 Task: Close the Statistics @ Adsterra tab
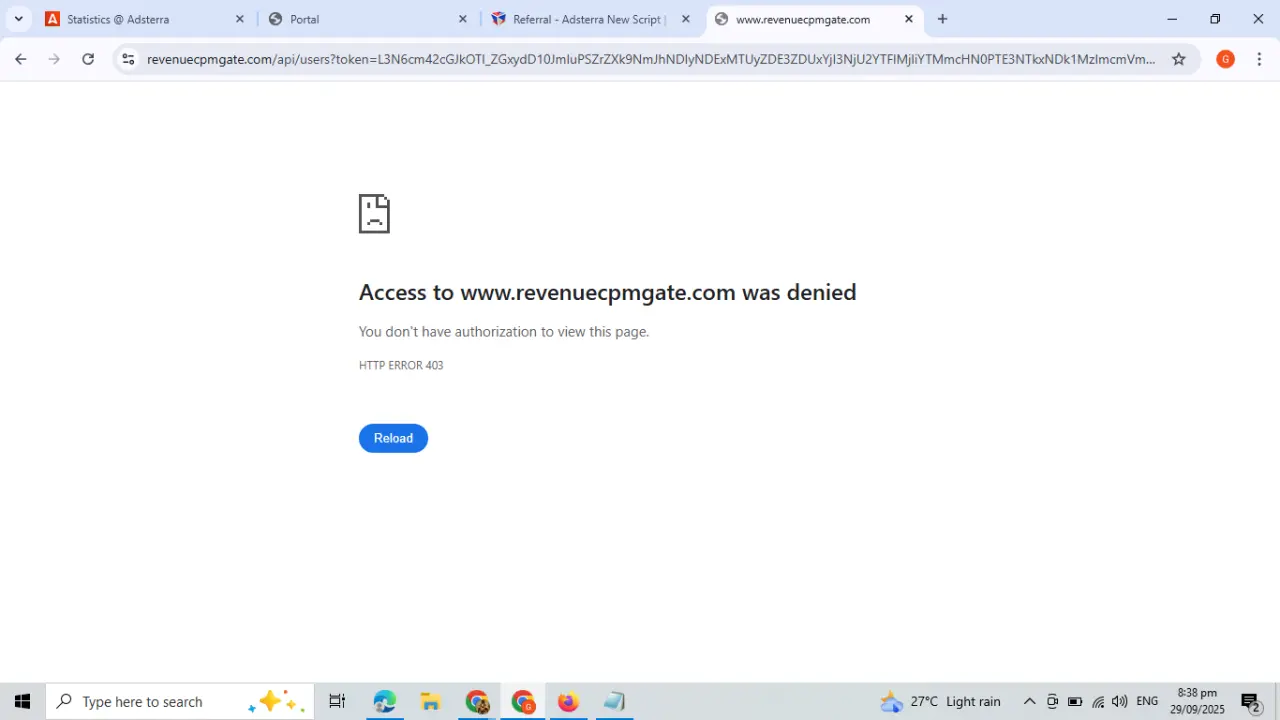240,19
